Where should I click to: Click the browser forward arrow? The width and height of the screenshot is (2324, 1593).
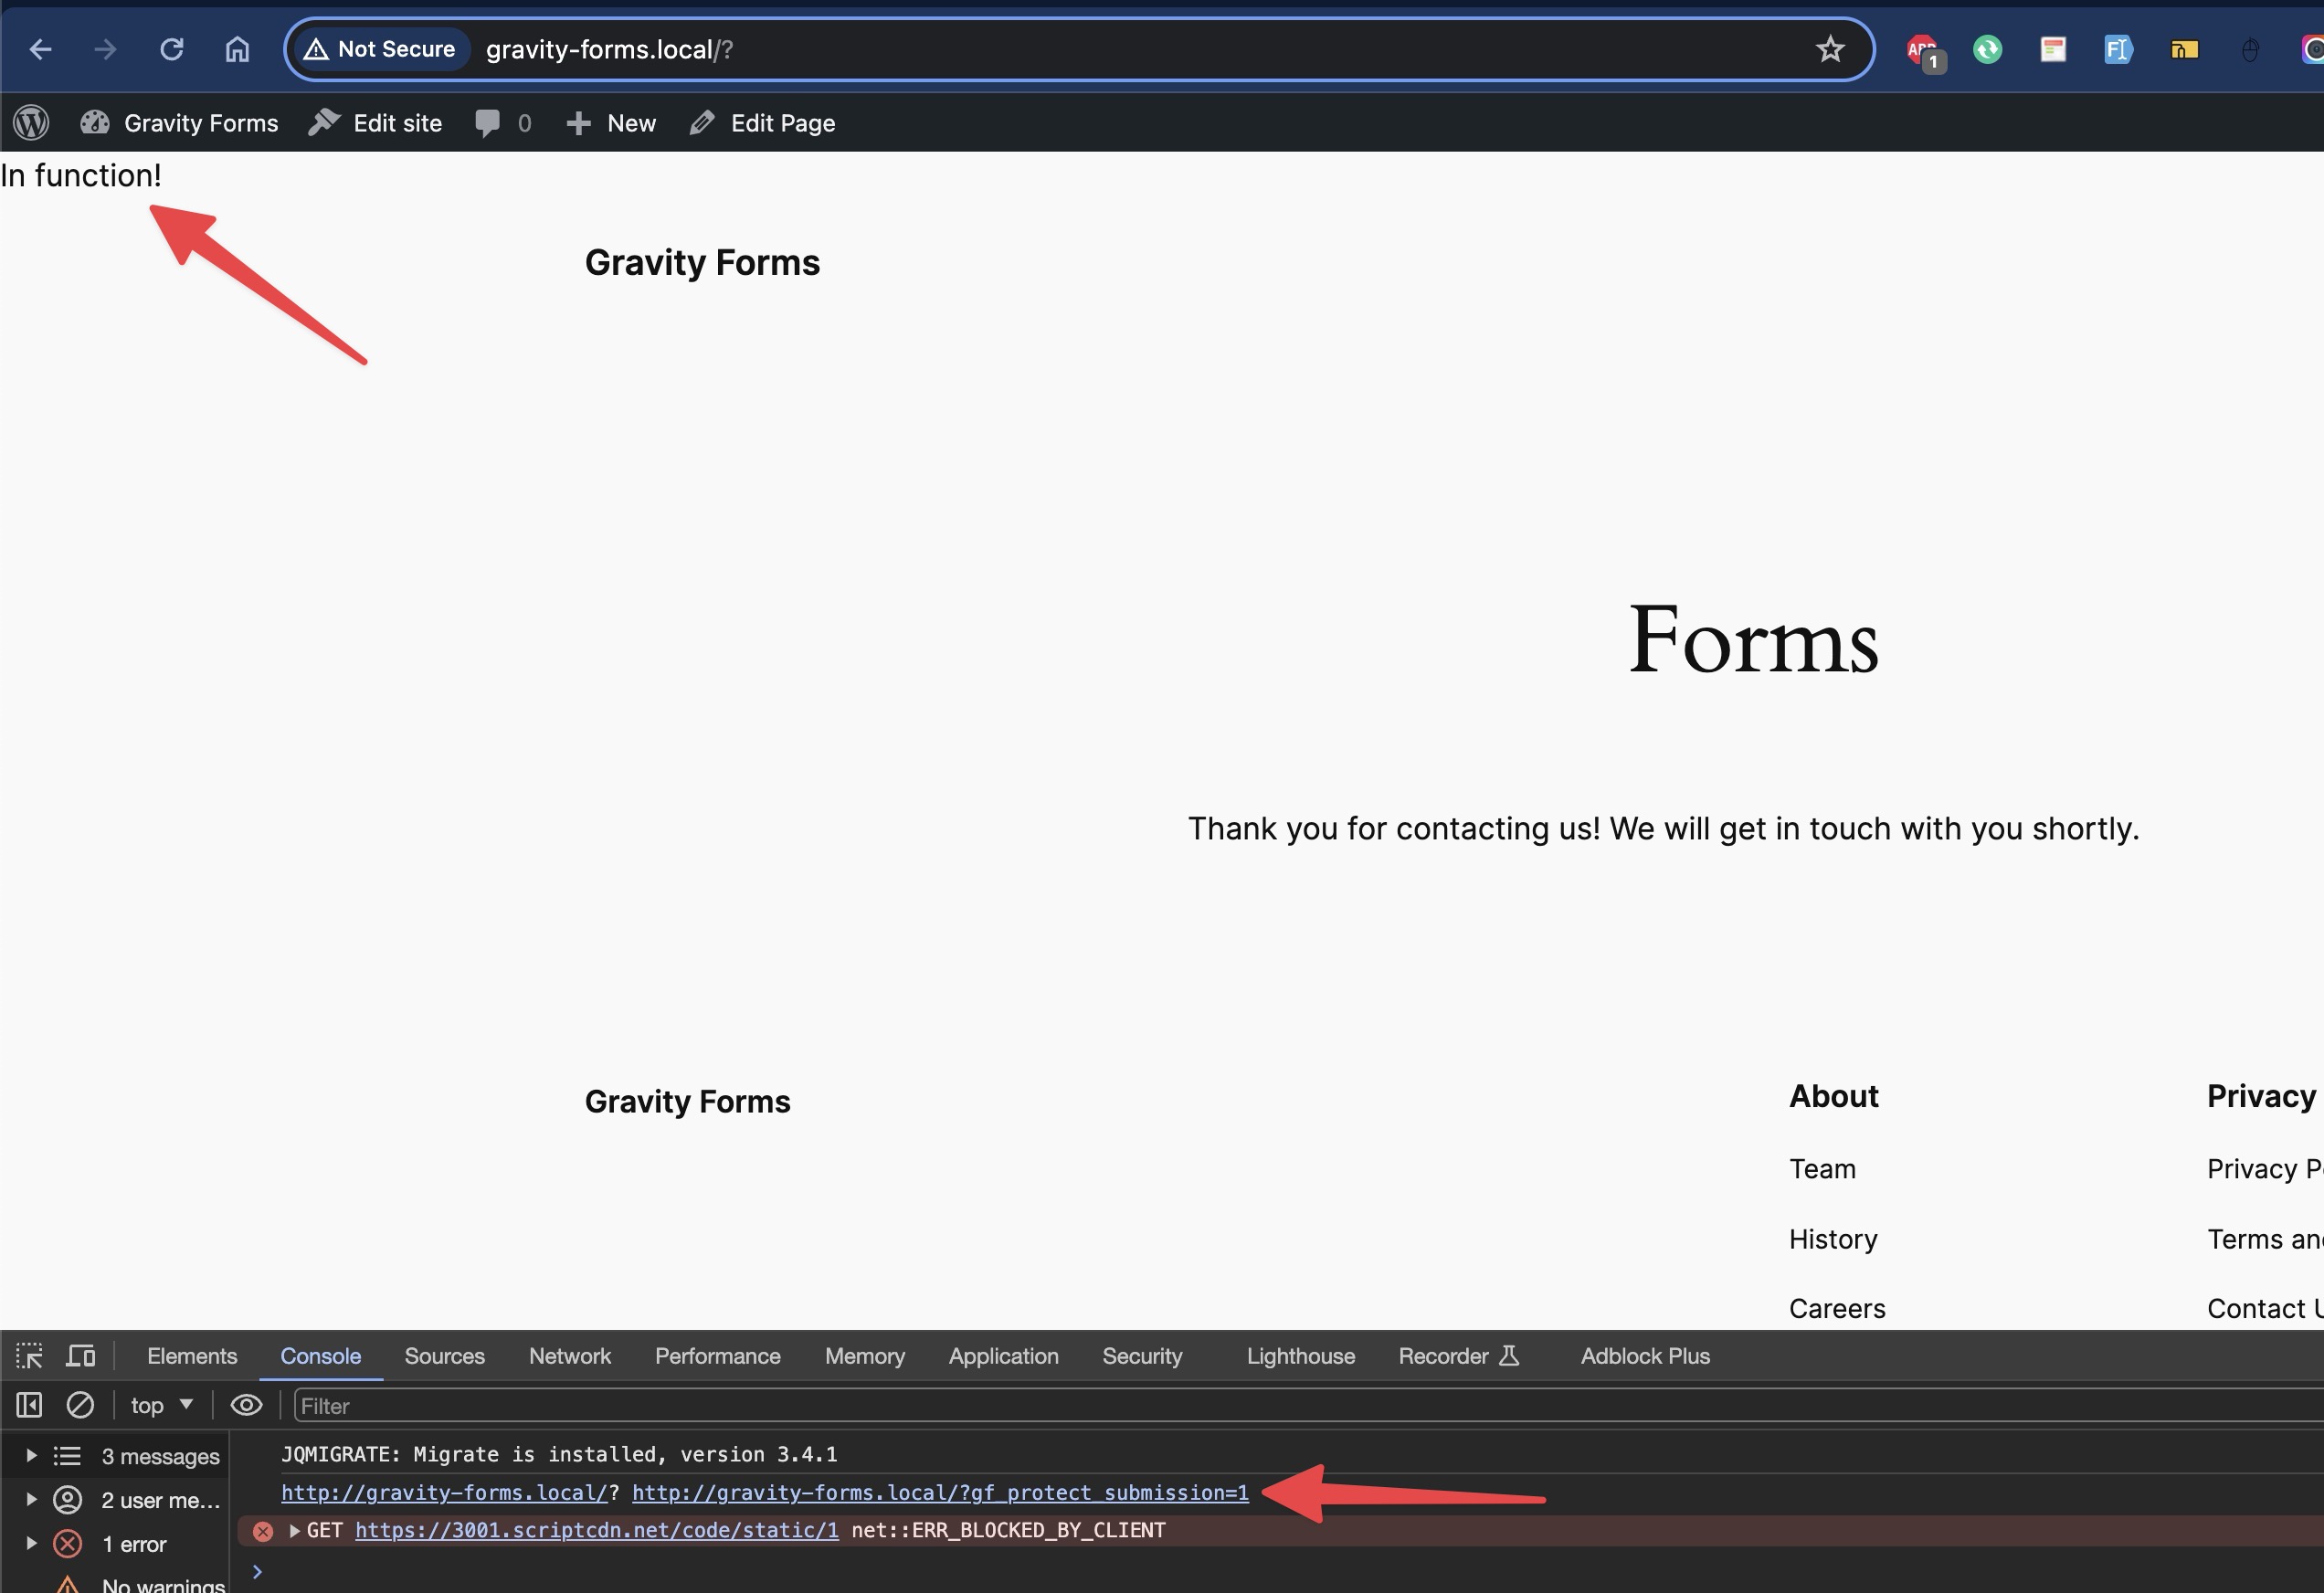tap(105, 49)
